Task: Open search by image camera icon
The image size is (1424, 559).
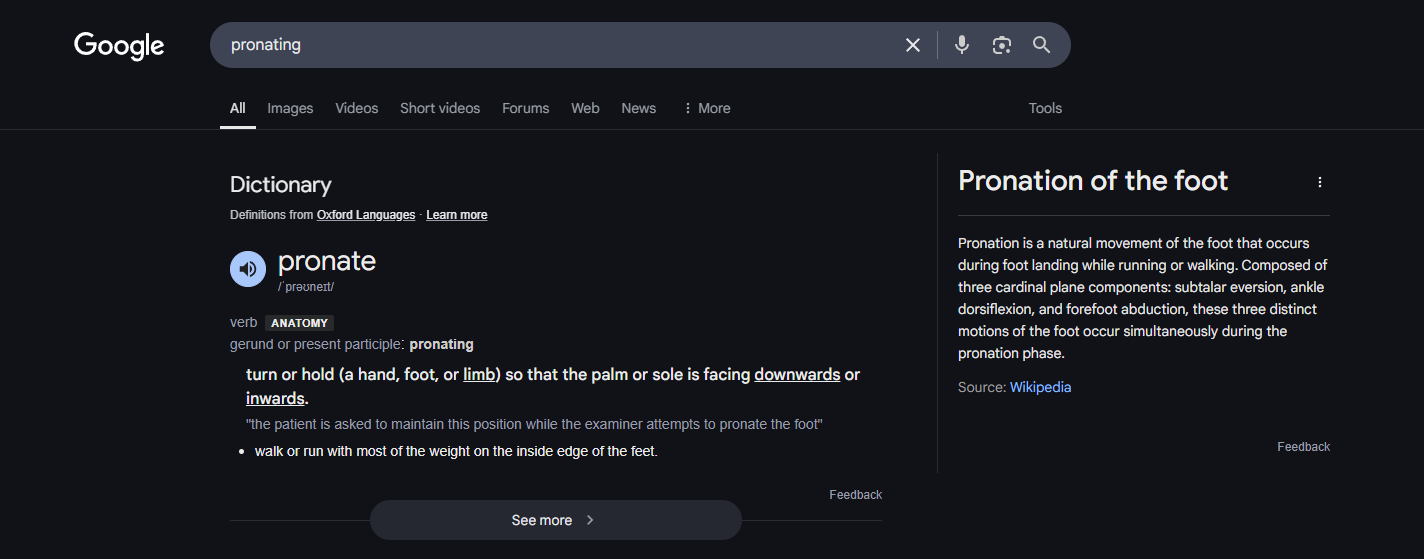Action: point(1001,45)
